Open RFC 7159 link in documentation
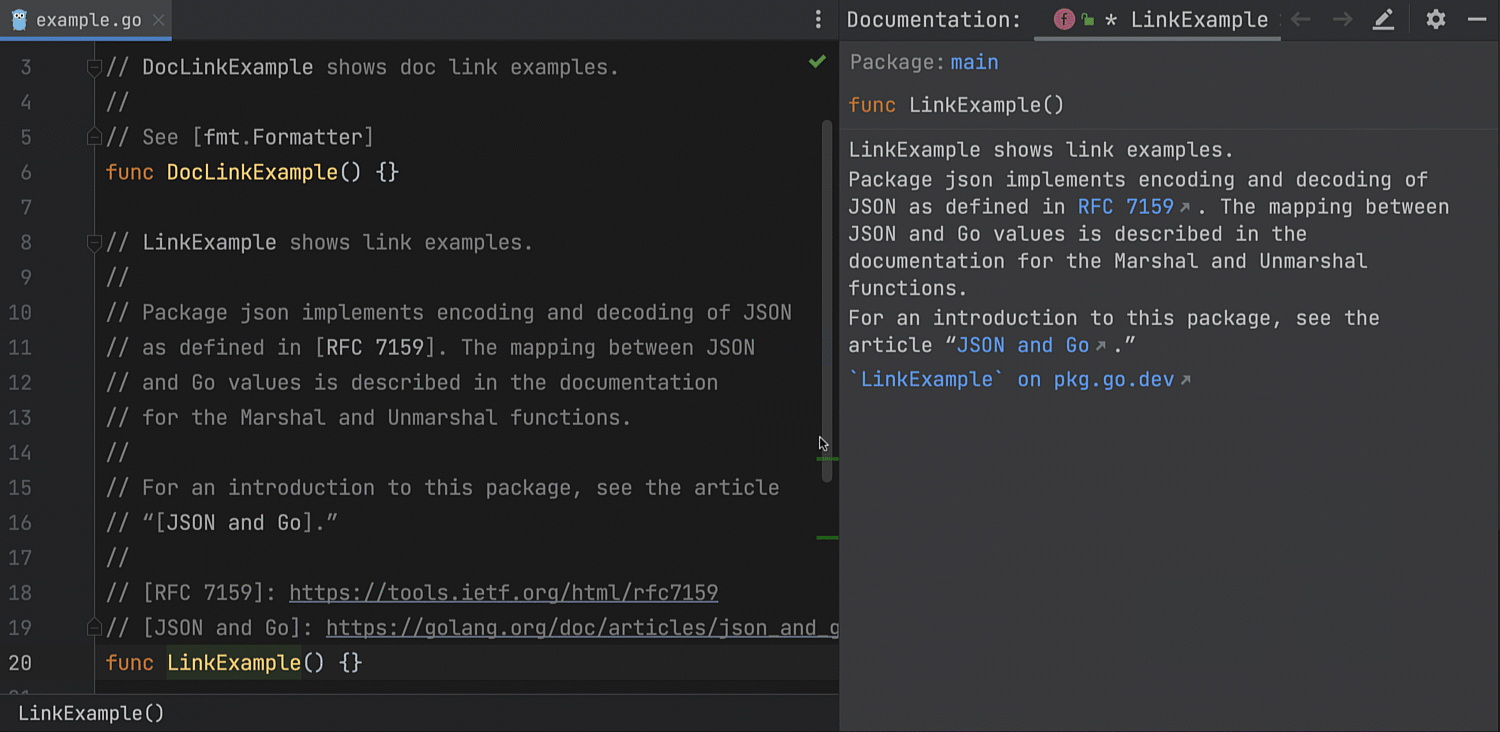Screen dimensions: 1500x732 1125,207
